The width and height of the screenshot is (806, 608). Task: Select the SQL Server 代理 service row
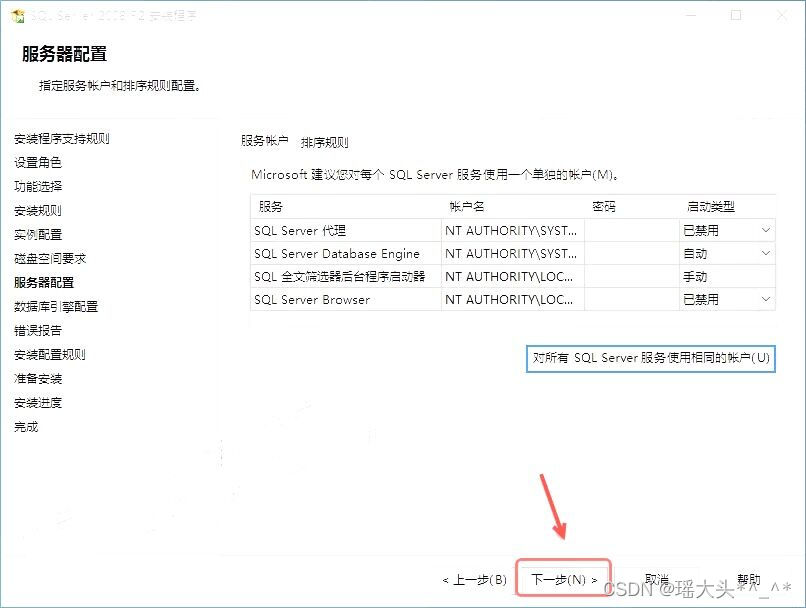[x=512, y=230]
